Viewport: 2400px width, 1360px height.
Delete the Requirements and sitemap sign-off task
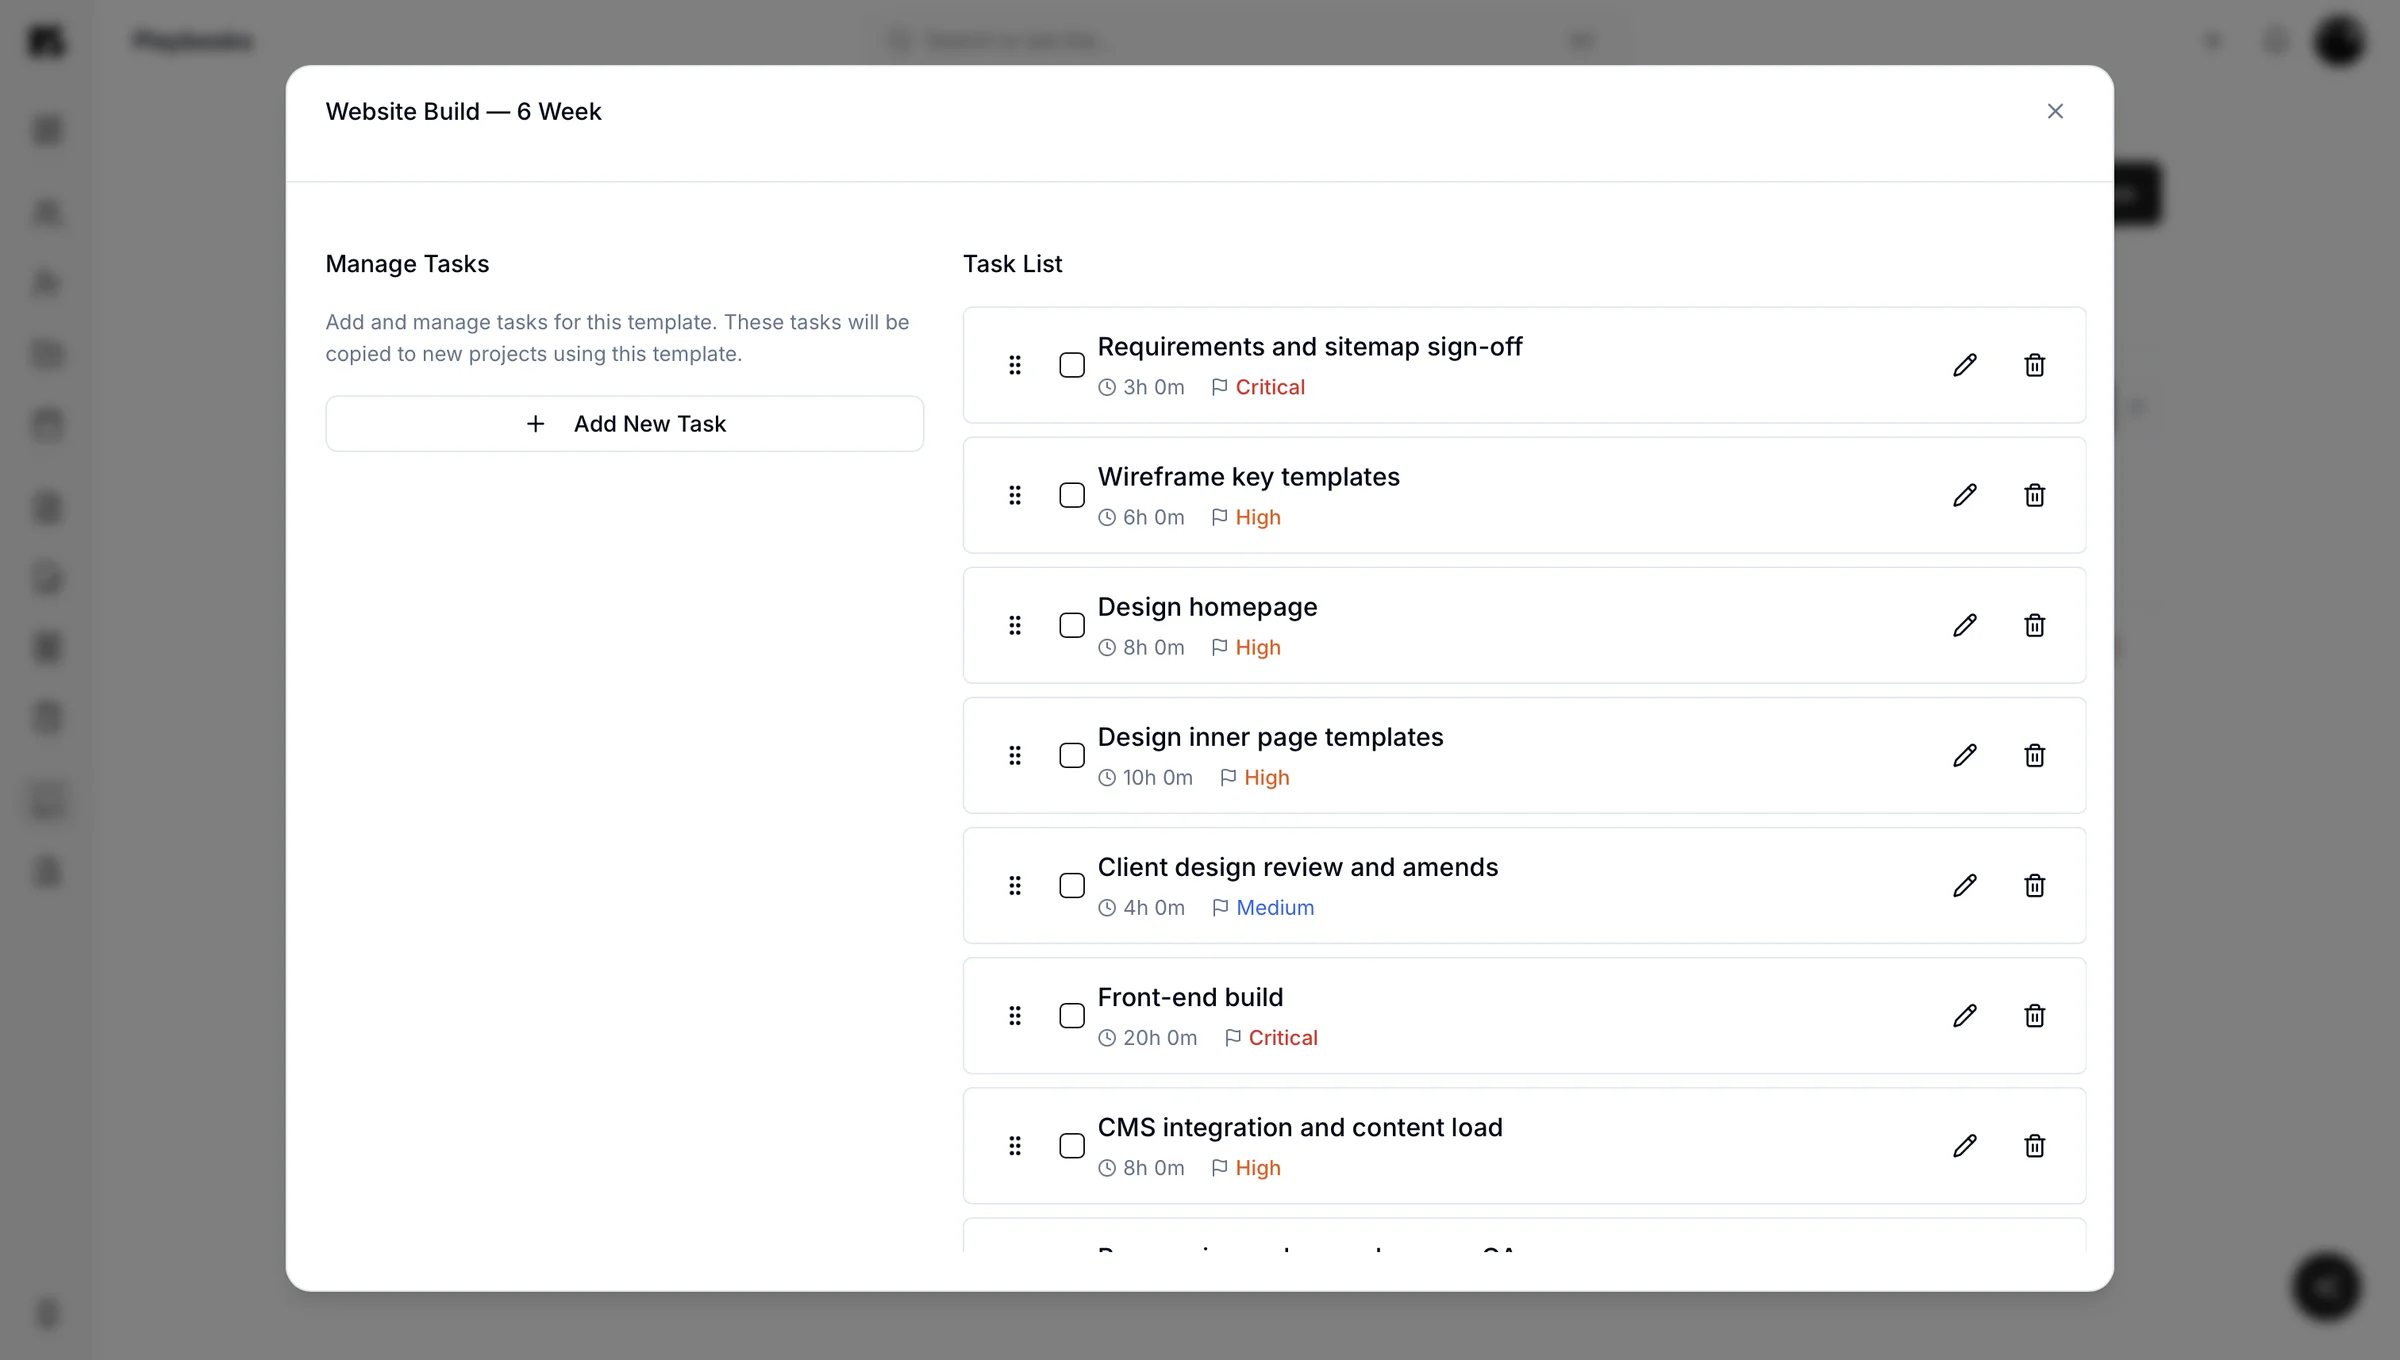point(2034,365)
